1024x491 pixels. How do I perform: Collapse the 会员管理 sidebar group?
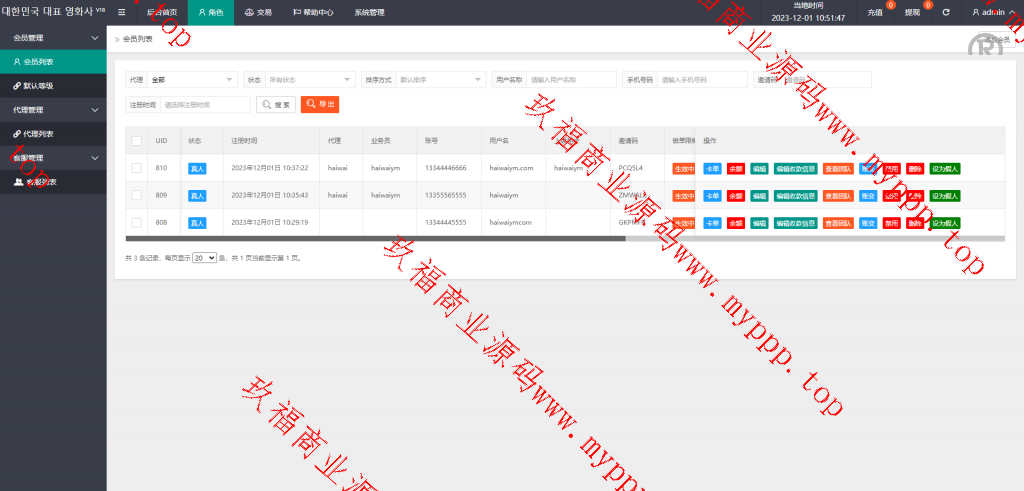[53, 38]
